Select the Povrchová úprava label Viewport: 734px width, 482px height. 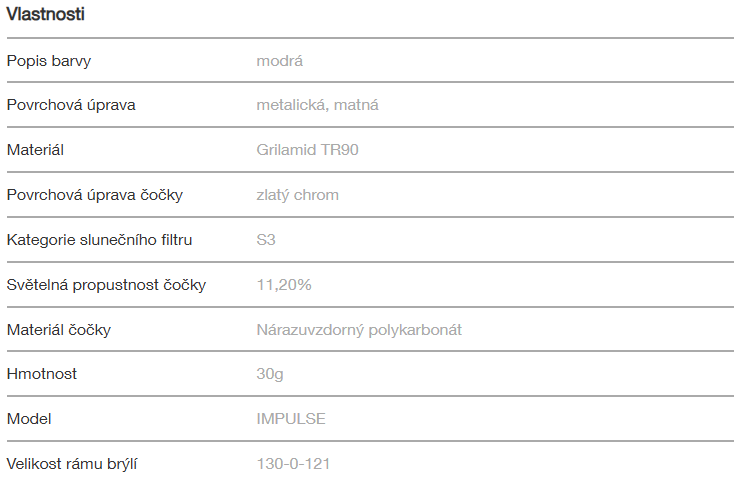tap(71, 105)
